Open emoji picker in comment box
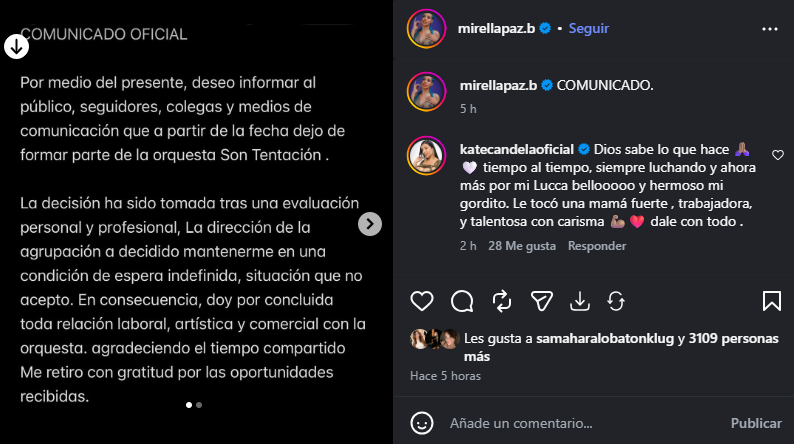794x444 pixels. click(x=422, y=423)
